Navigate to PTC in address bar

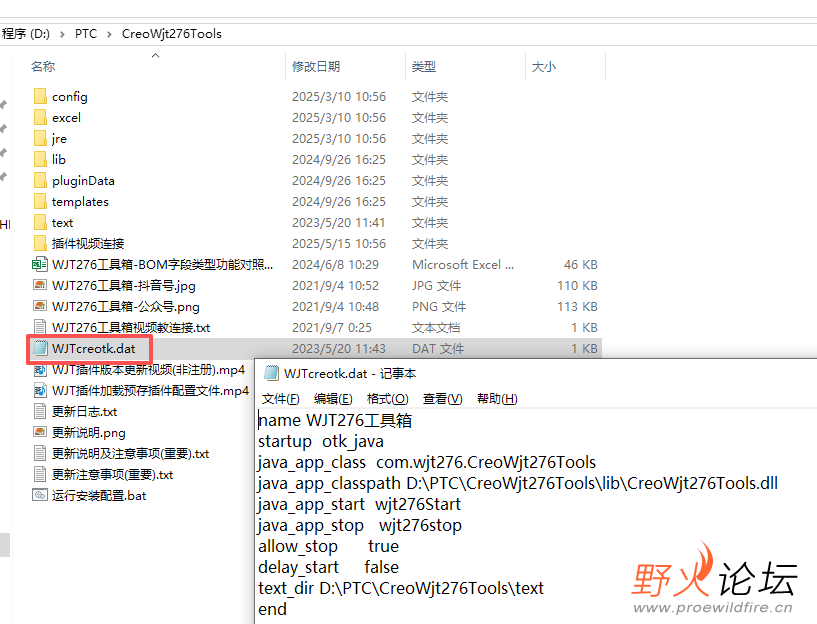[x=86, y=34]
